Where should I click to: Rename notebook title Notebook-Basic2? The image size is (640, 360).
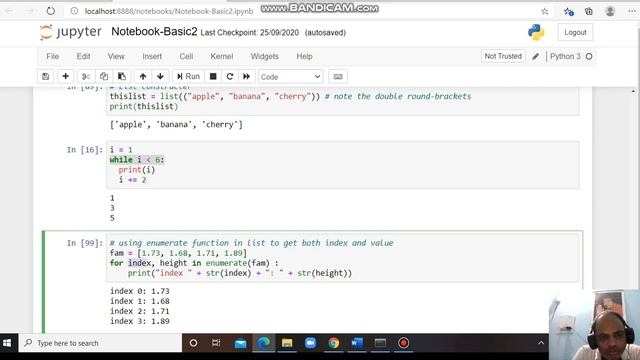(154, 31)
